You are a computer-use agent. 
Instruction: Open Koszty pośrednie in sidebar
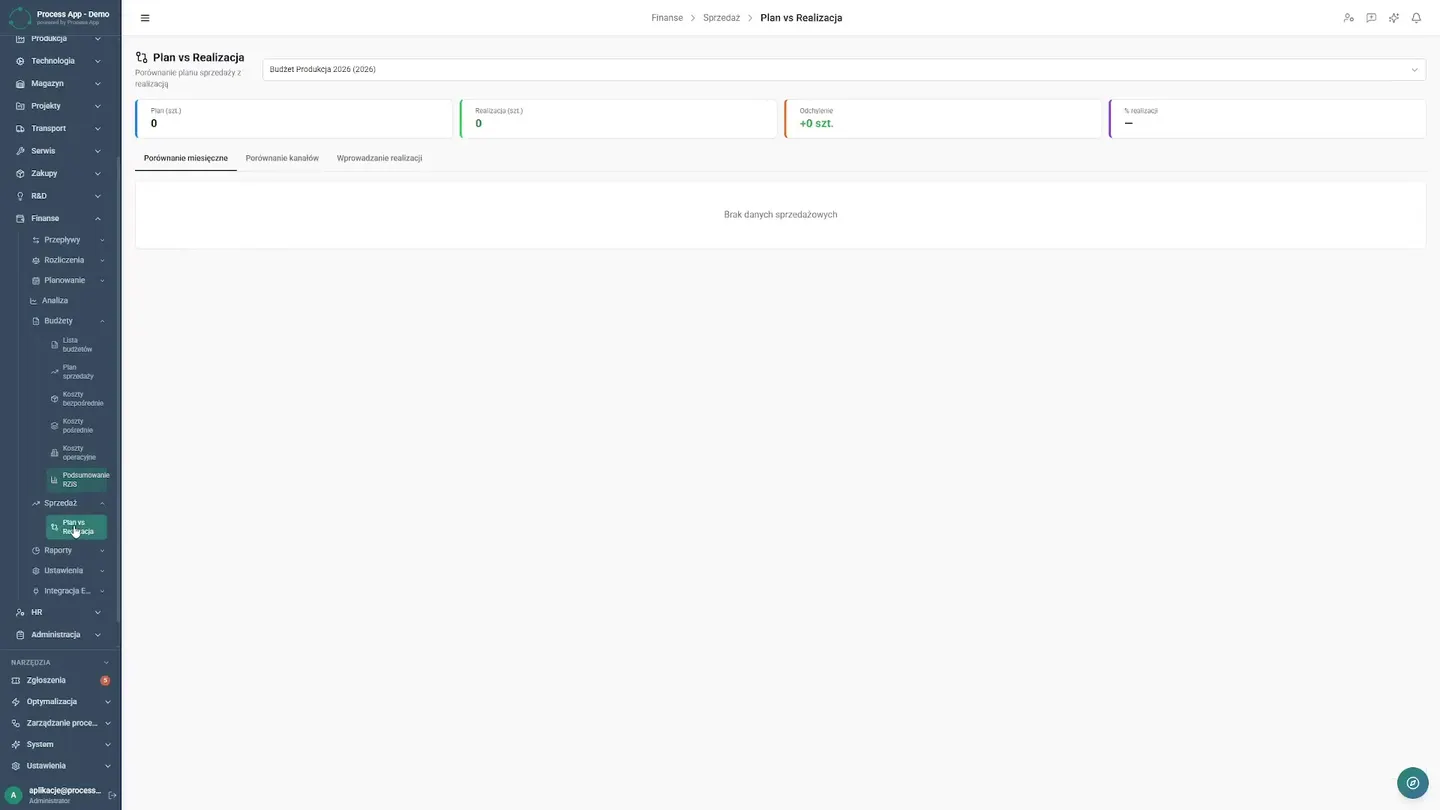pyautogui.click(x=77, y=426)
